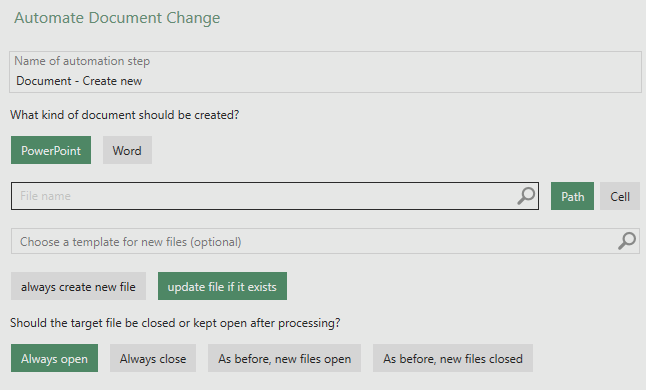Click the What kind of document question label

coord(124,115)
